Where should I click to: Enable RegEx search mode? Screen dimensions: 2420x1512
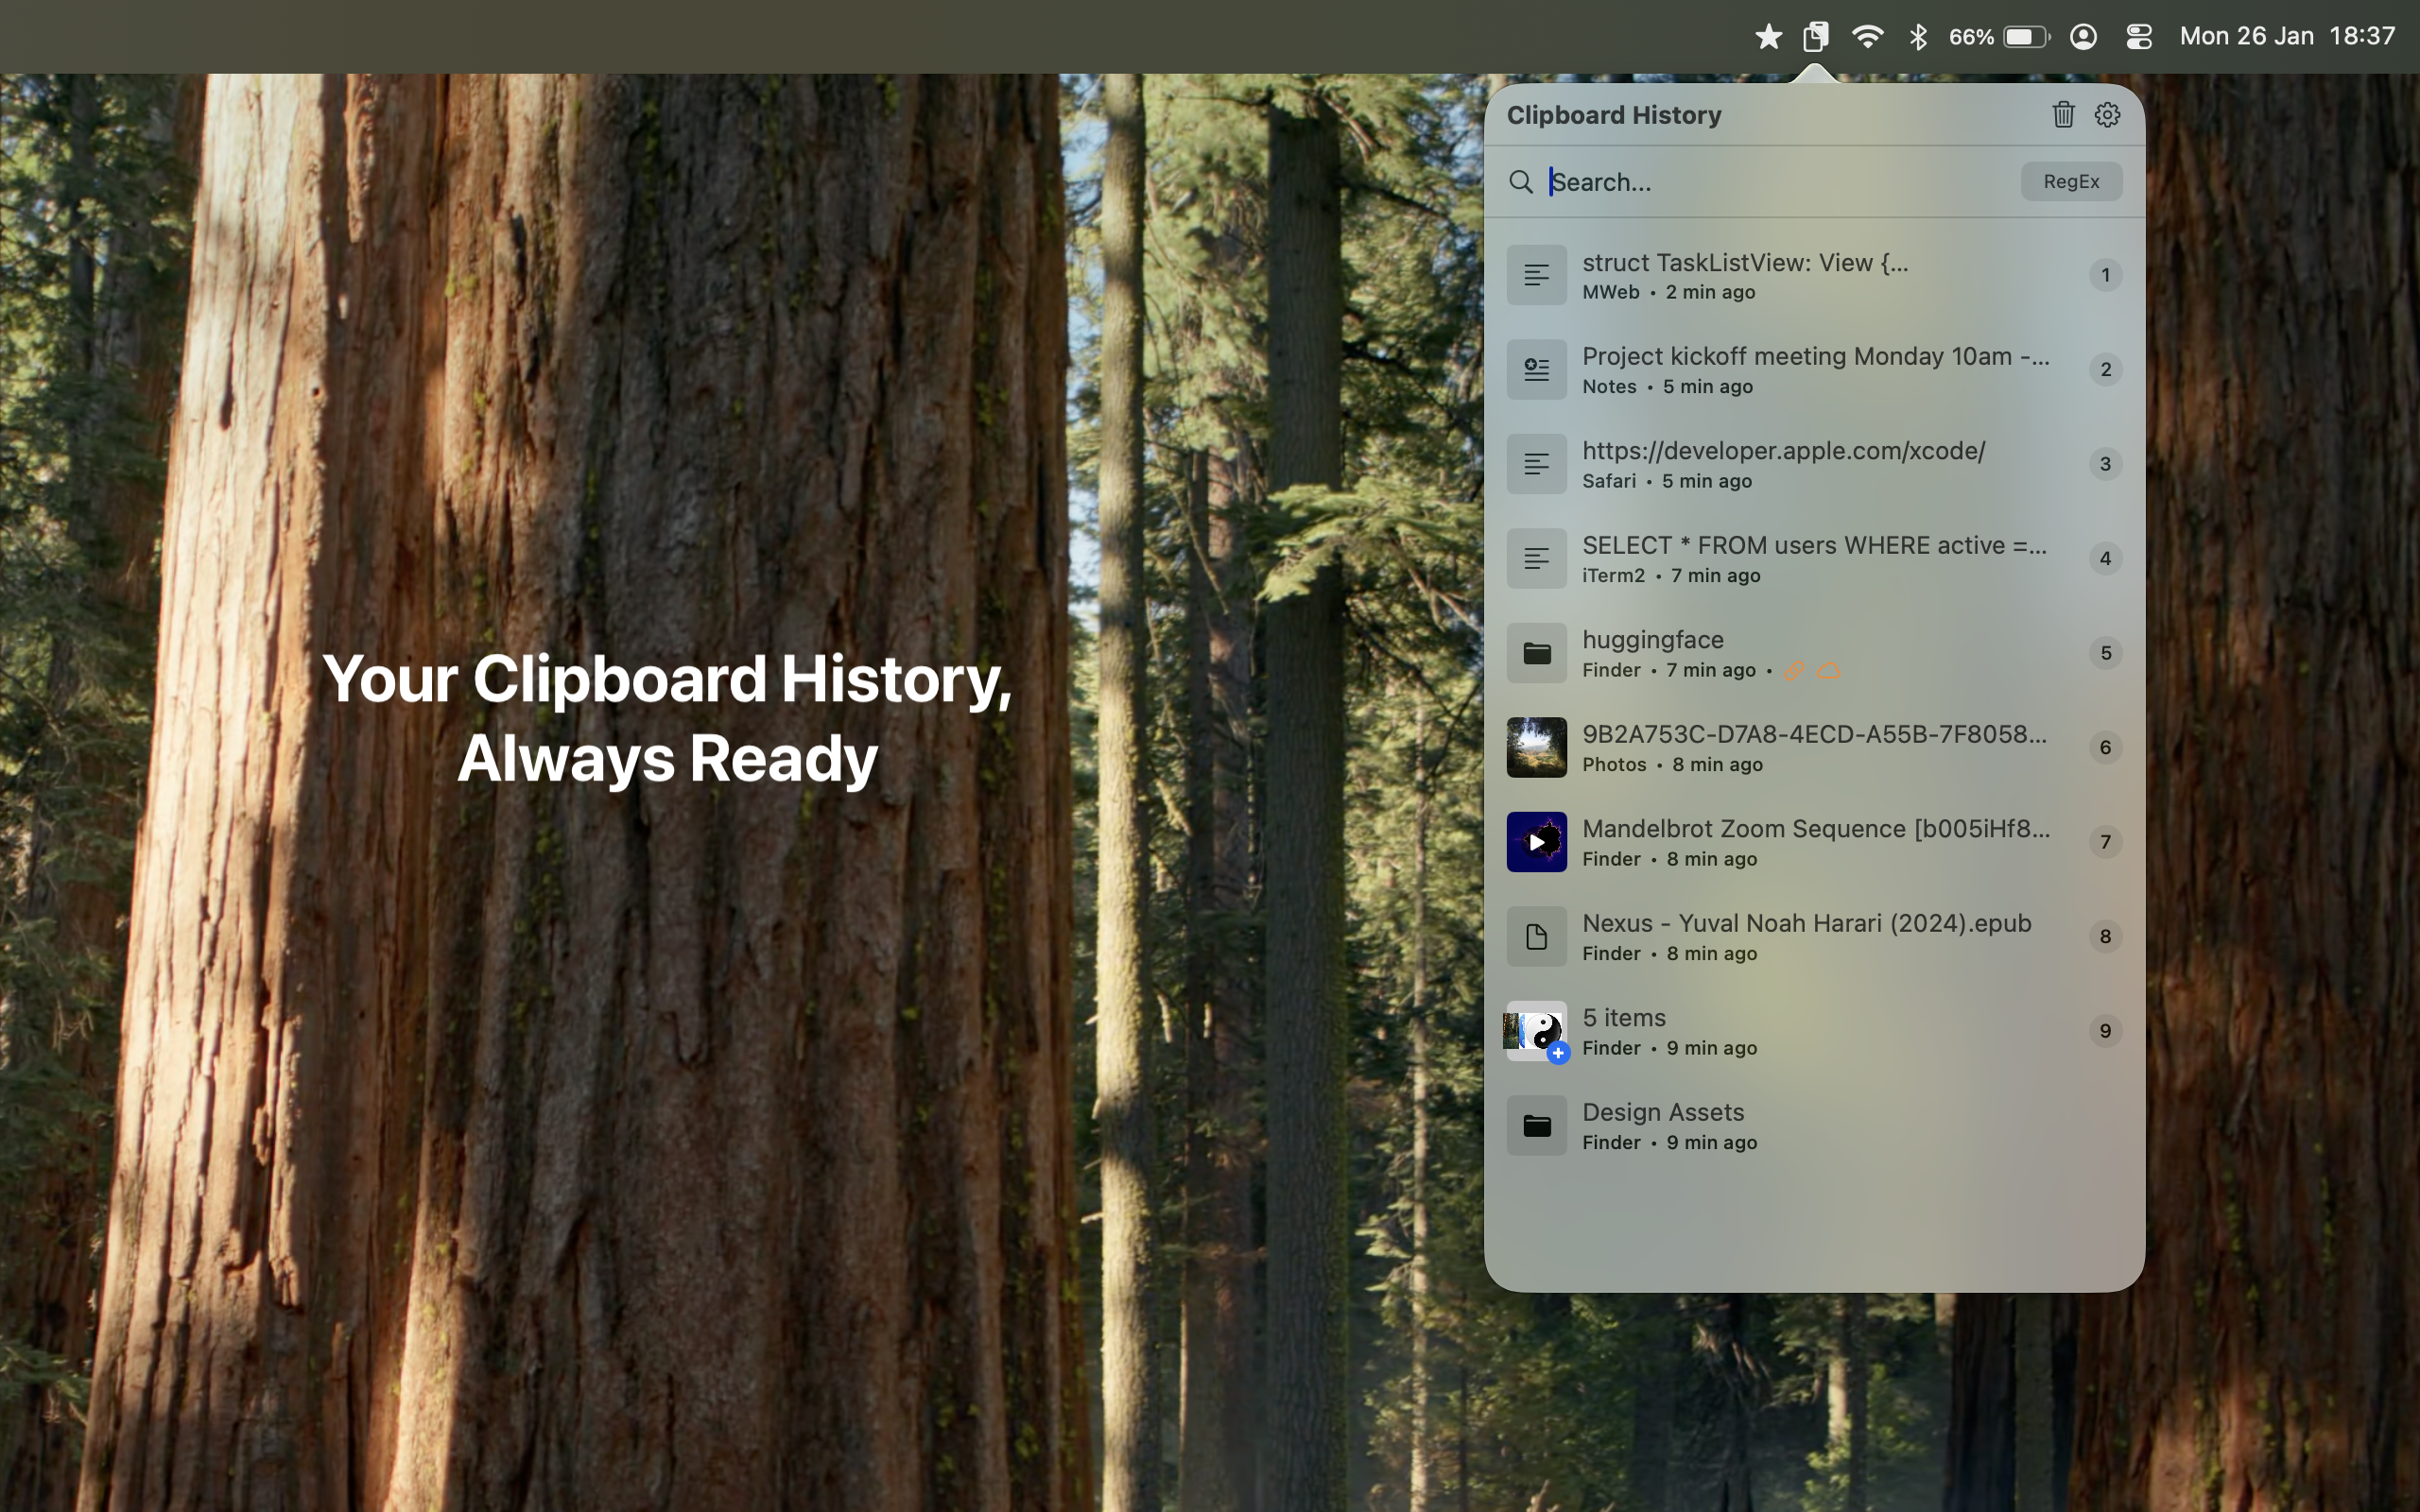click(x=2070, y=181)
